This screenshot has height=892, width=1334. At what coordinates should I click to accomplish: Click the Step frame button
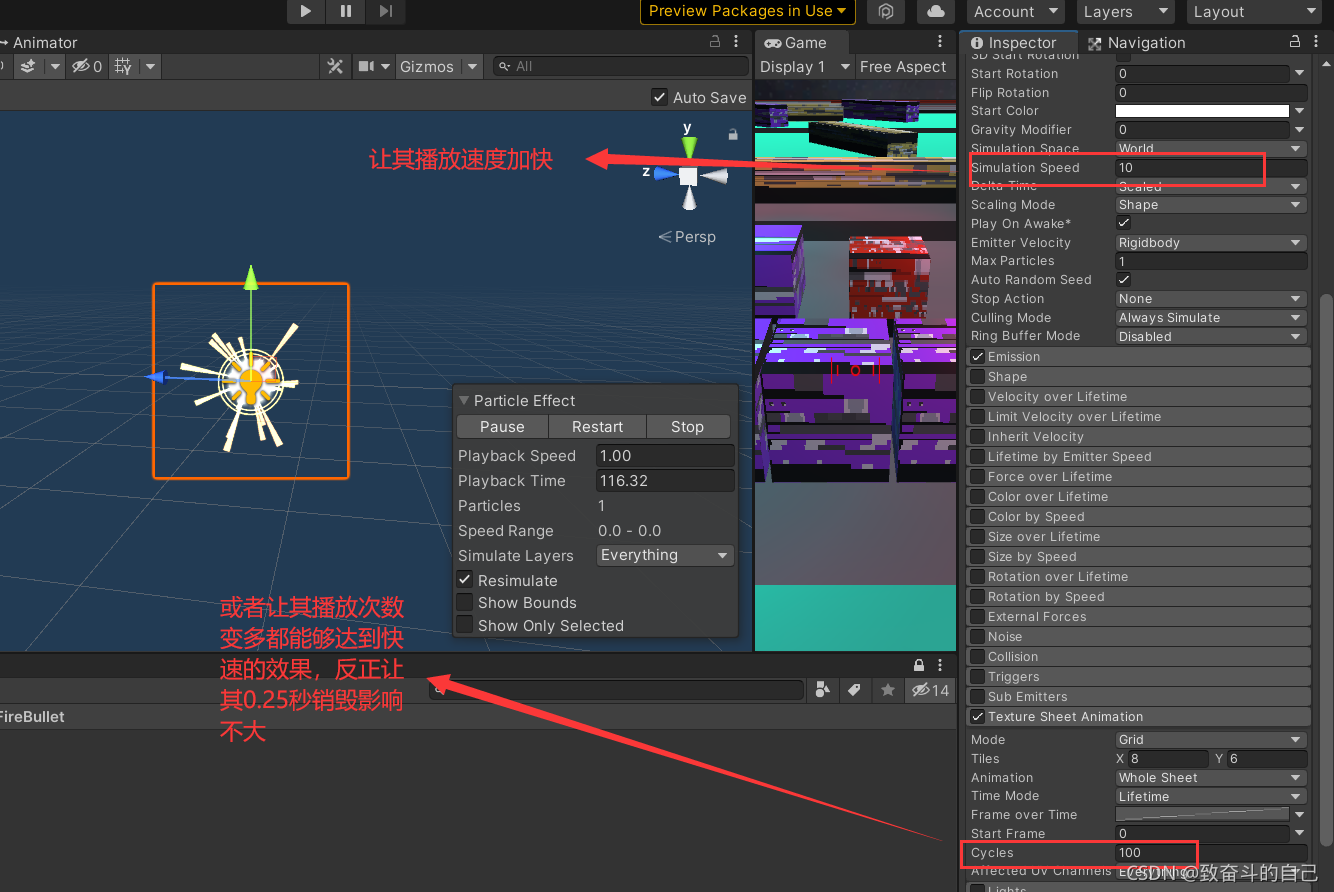click(385, 11)
